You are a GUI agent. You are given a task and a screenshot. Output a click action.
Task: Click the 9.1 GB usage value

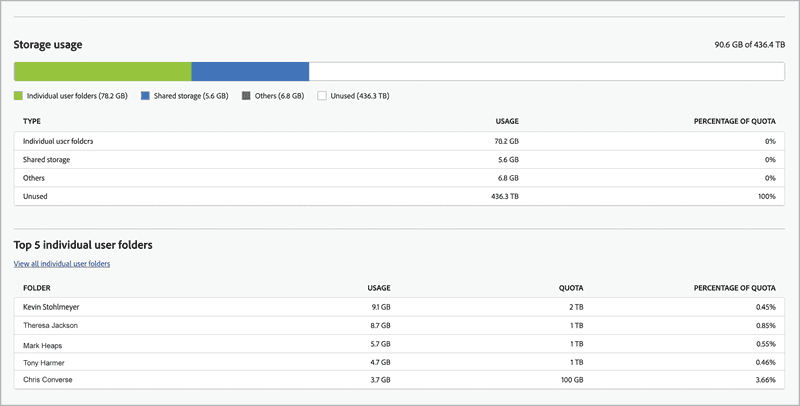[381, 307]
